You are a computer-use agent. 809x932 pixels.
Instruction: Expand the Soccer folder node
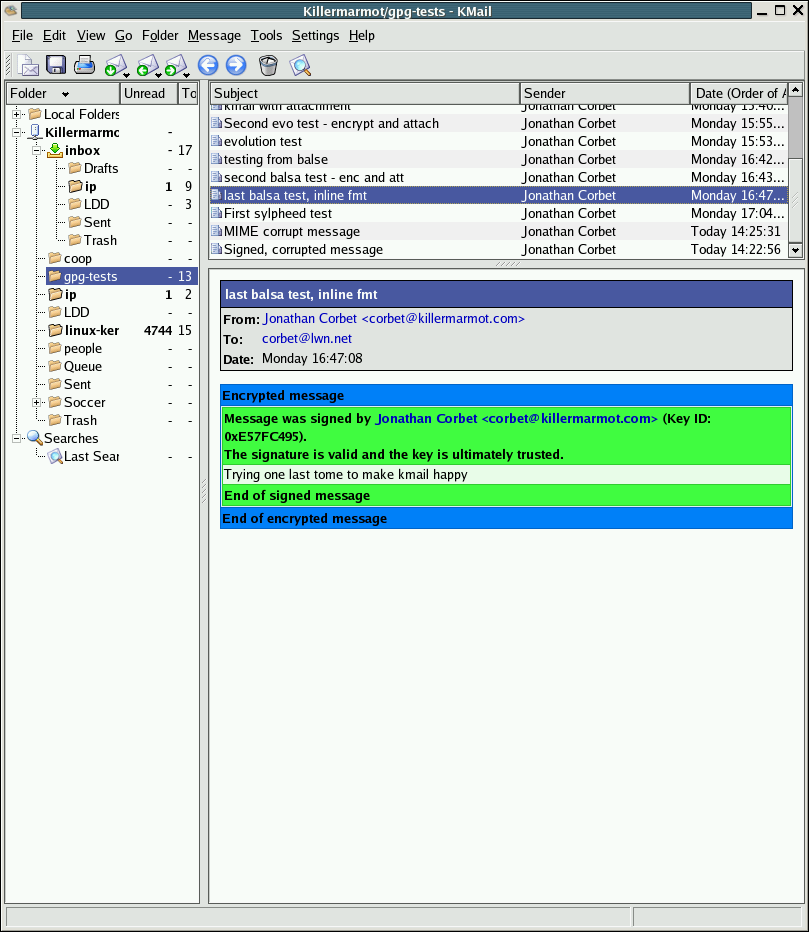[36, 402]
